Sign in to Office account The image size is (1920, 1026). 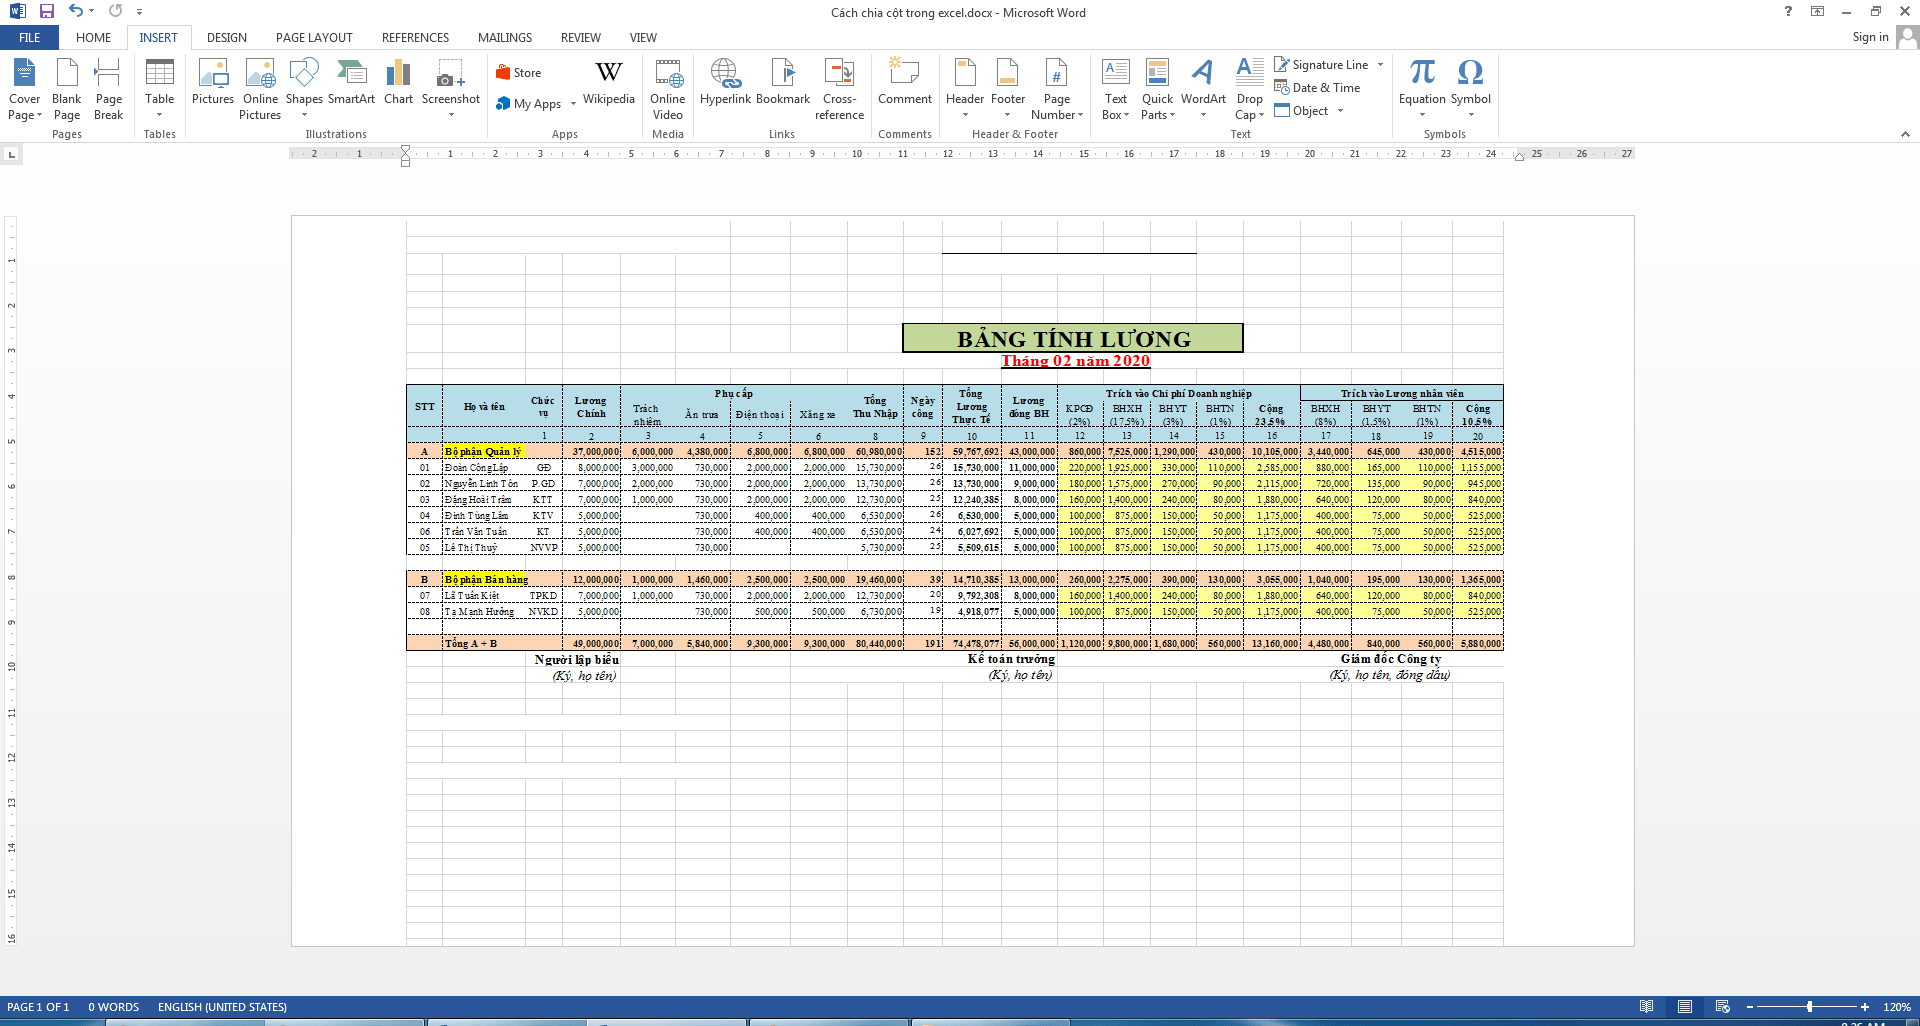click(1870, 37)
